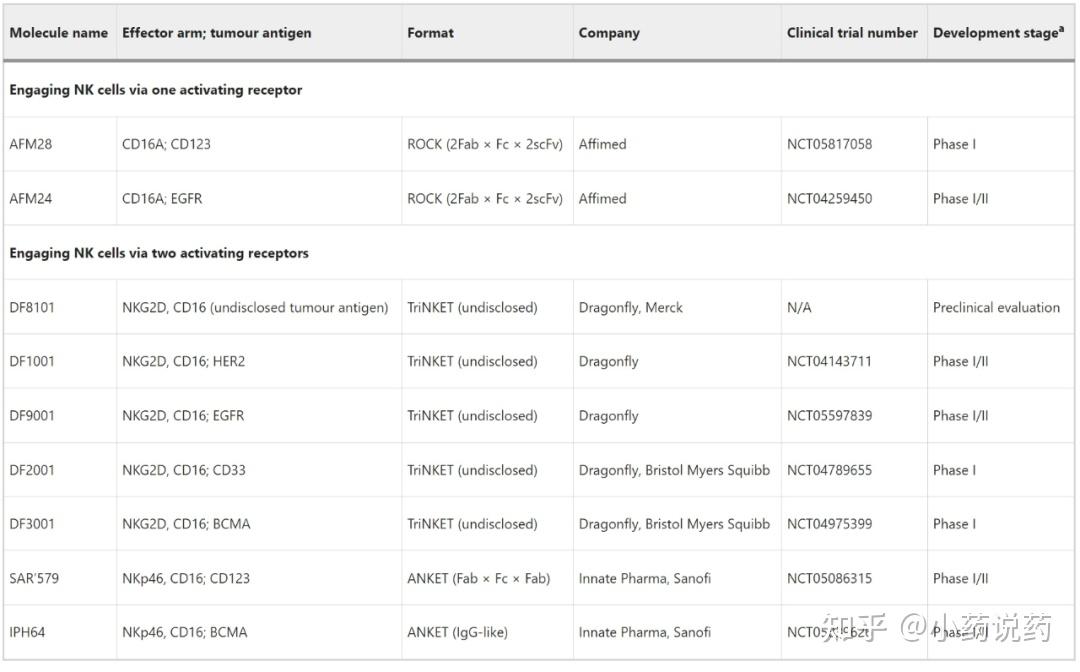The height and width of the screenshot is (672, 1080).
Task: Click the Dragonfly, Merck company cell
Action: (630, 307)
